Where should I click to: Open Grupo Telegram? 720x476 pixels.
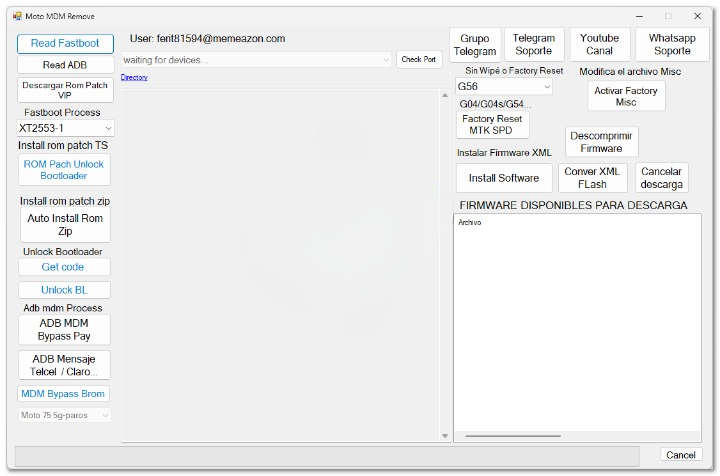pyautogui.click(x=475, y=45)
